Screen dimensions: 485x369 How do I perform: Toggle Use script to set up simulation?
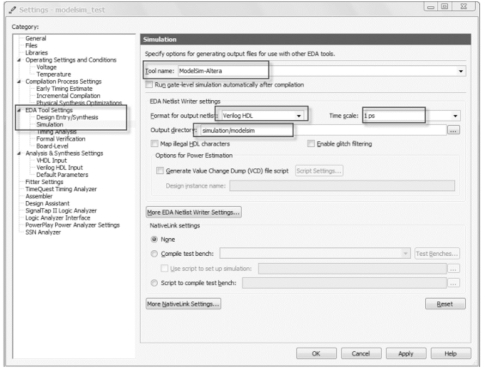tap(164, 268)
